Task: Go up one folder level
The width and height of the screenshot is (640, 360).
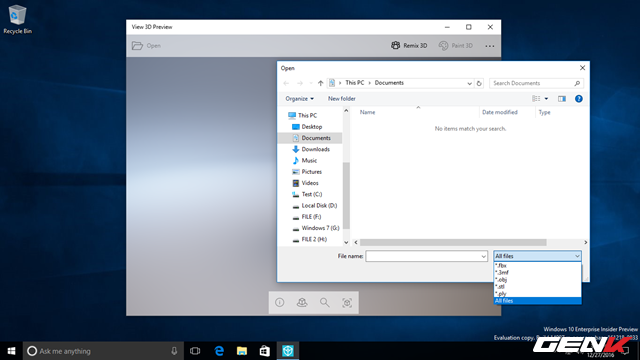Action: 320,83
